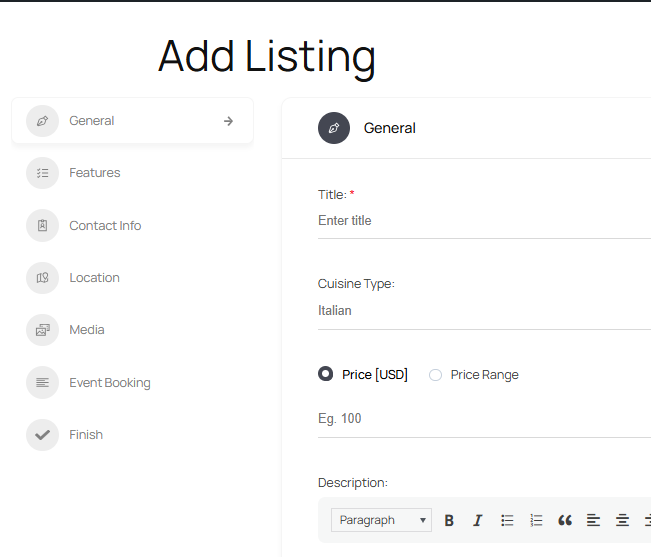Image resolution: width=651 pixels, height=557 pixels.
Task: Open the Paragraph format dropdown
Action: pos(381,520)
